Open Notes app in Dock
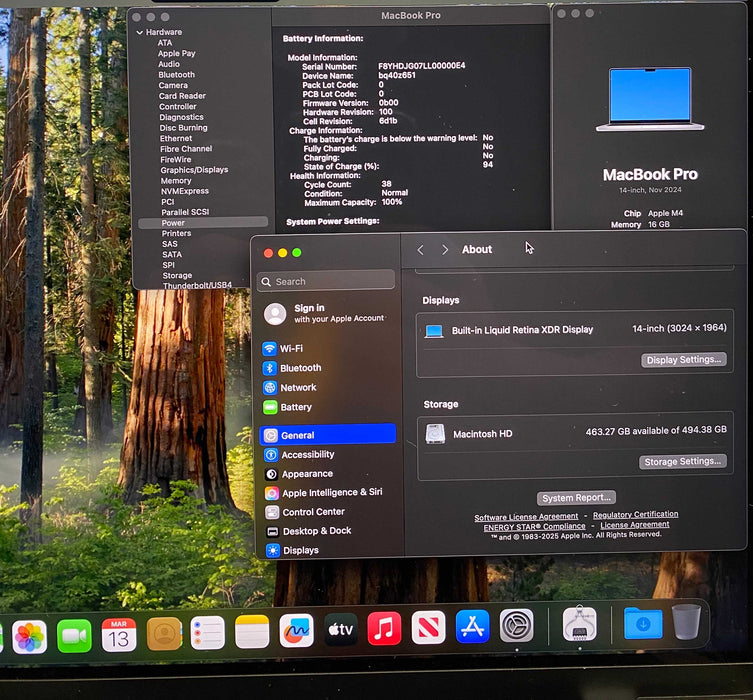The width and height of the screenshot is (753, 700). coord(252,632)
